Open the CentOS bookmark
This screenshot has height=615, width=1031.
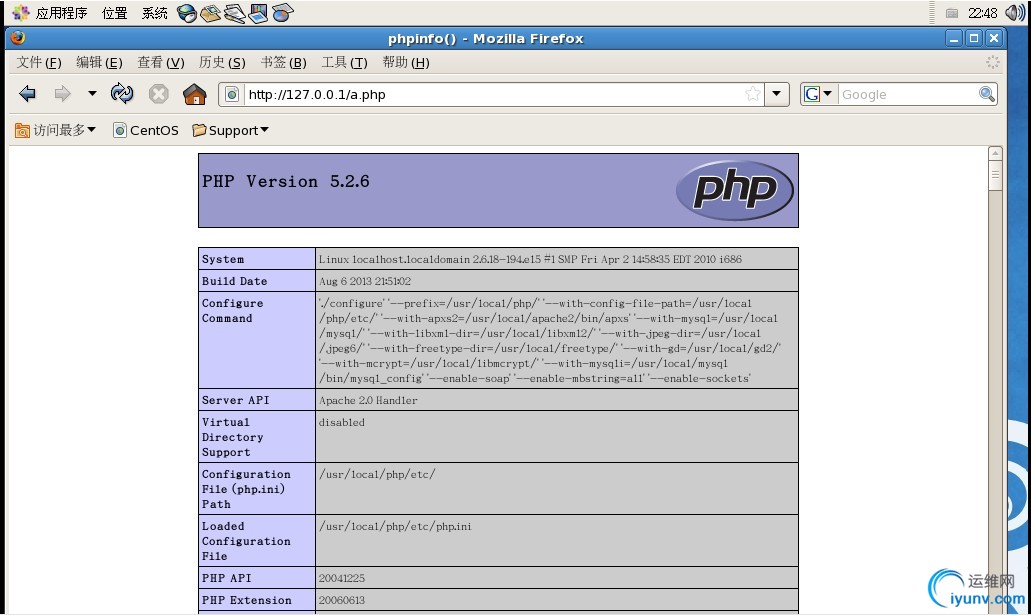[146, 130]
